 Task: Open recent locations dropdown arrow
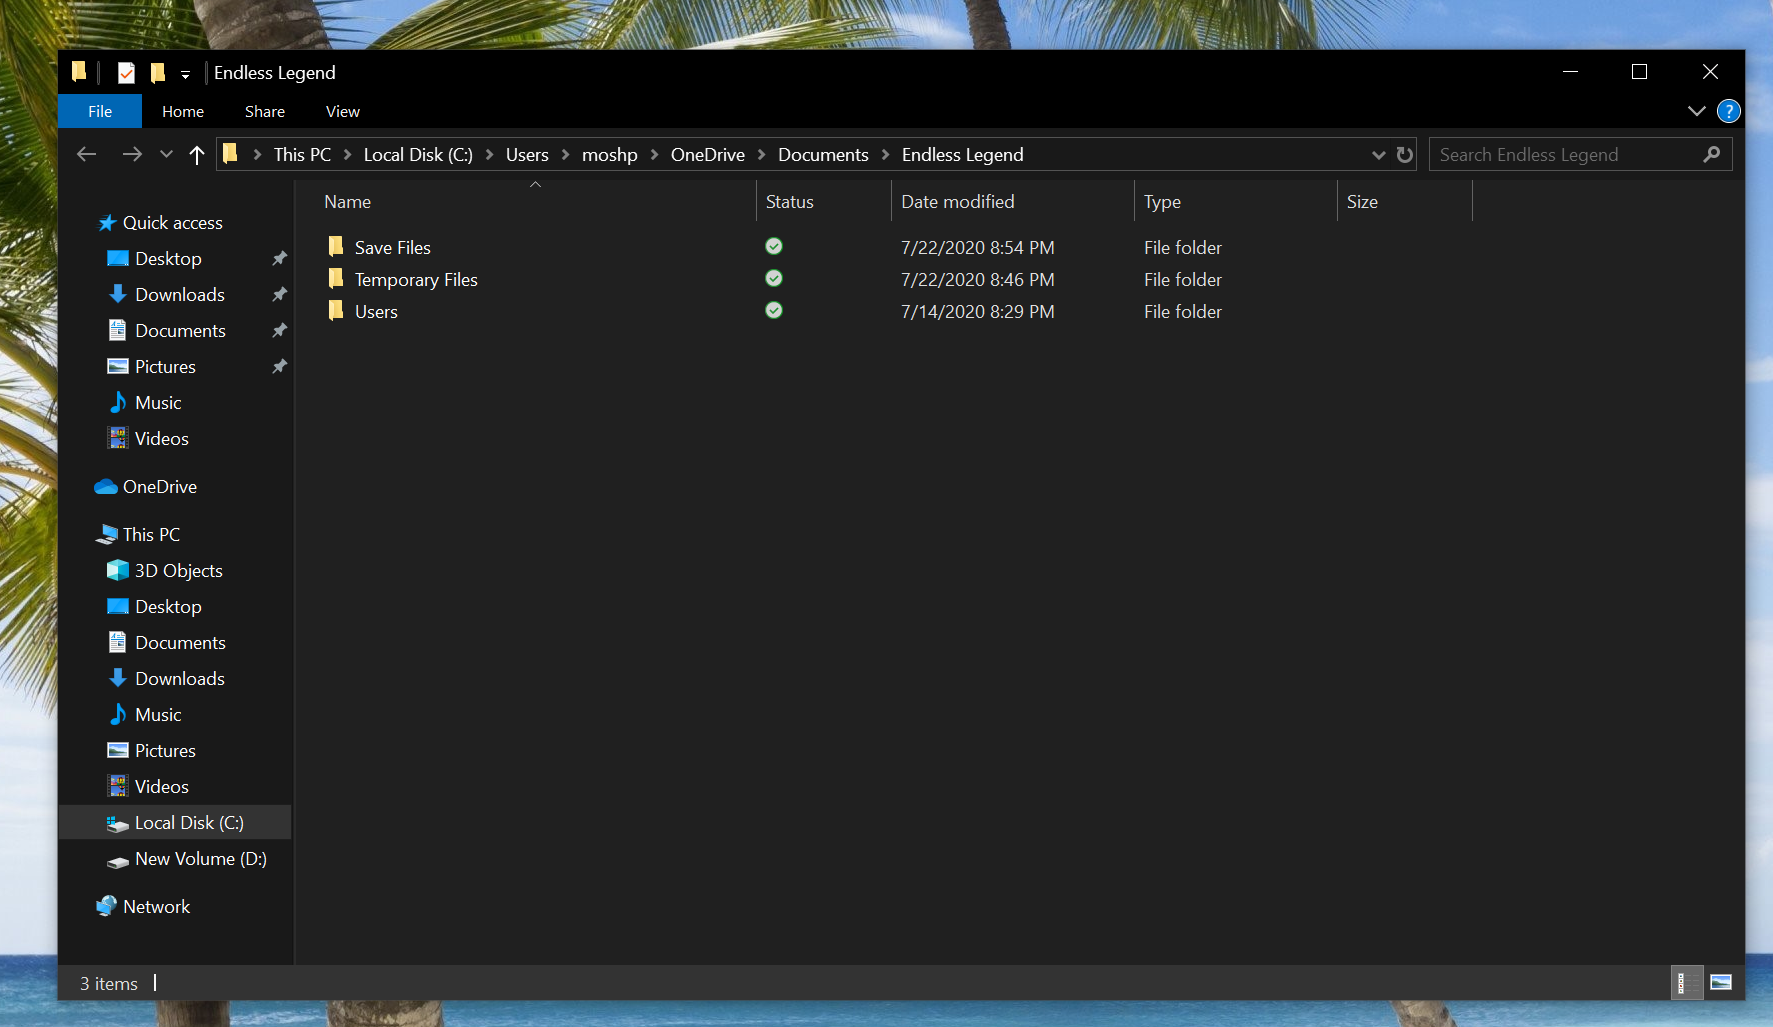pyautogui.click(x=166, y=154)
